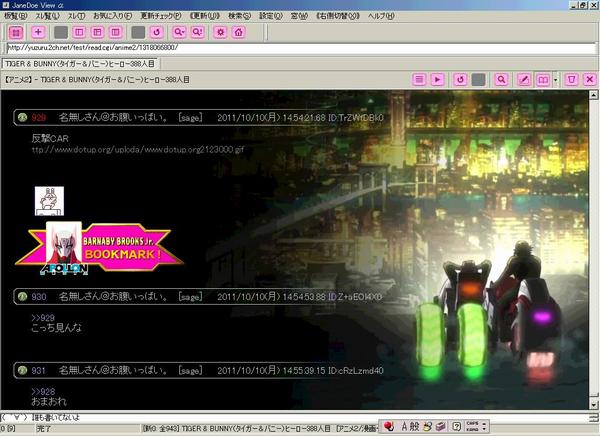Click the second gray square in main toolbar
Screen dimensions: 600x436
click(138, 33)
